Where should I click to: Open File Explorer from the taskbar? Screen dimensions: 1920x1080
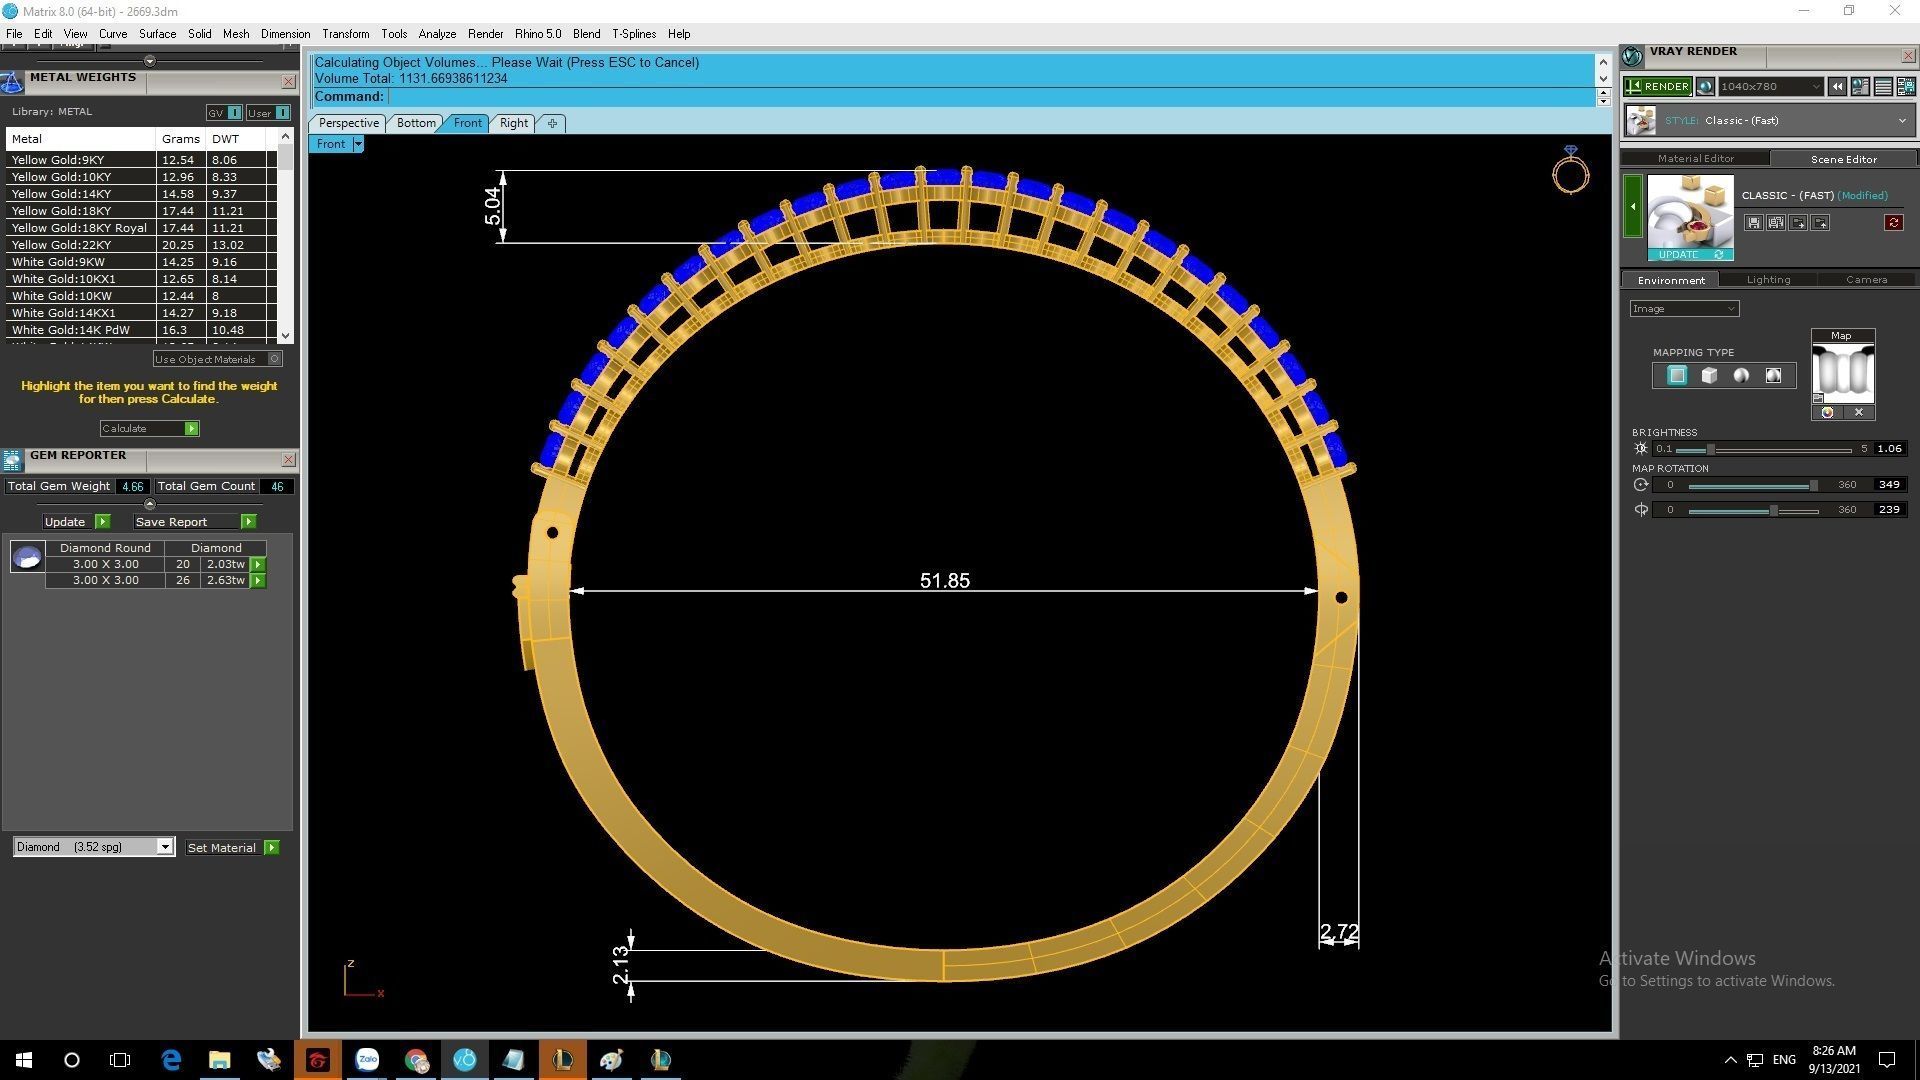pyautogui.click(x=219, y=1060)
